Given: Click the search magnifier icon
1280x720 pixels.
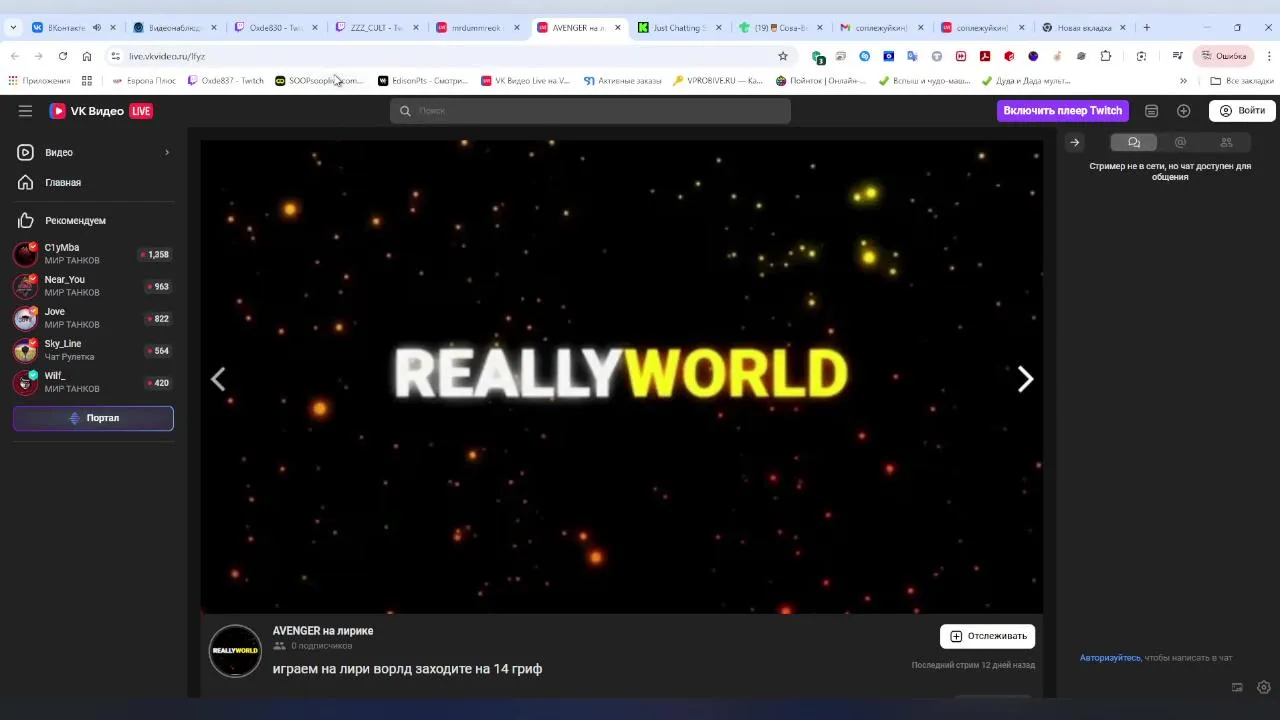Looking at the screenshot, I should pyautogui.click(x=405, y=111).
